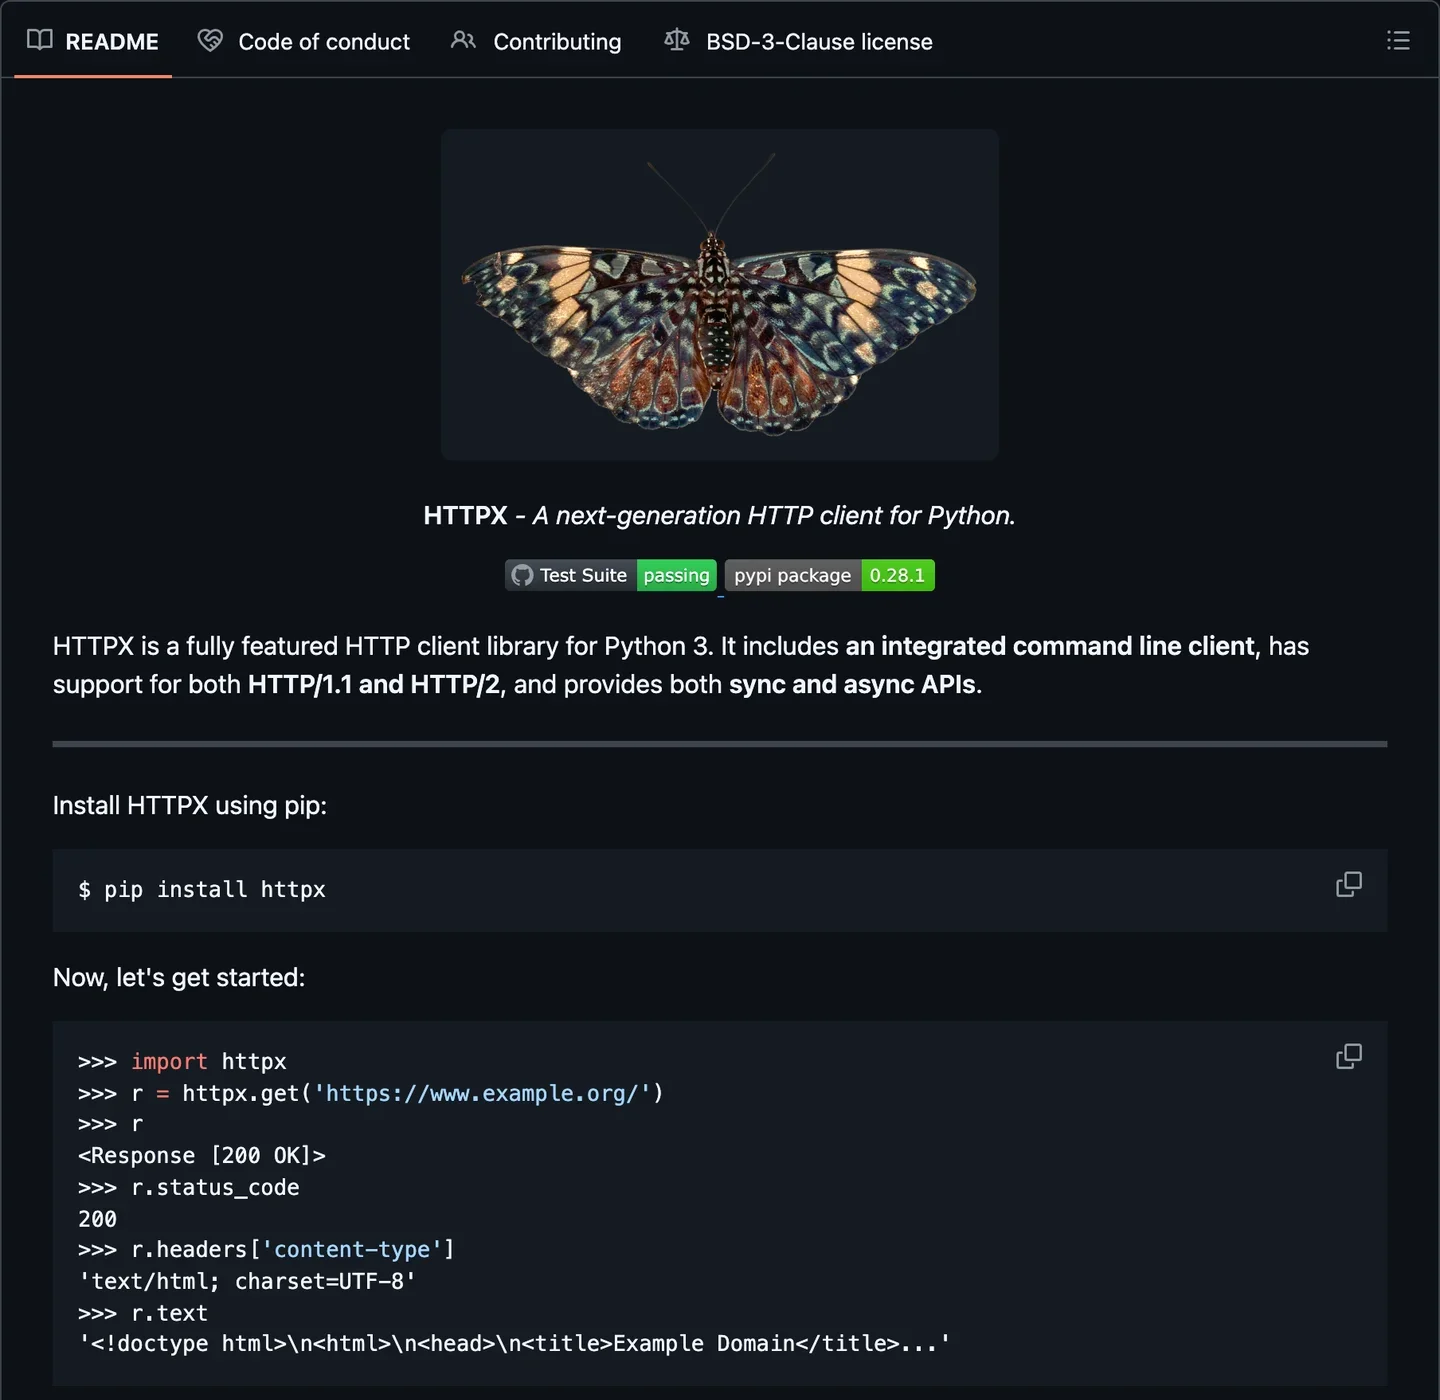This screenshot has height=1400, width=1440.
Task: Click the GitHub logo in Test Suite badge
Action: coord(522,575)
